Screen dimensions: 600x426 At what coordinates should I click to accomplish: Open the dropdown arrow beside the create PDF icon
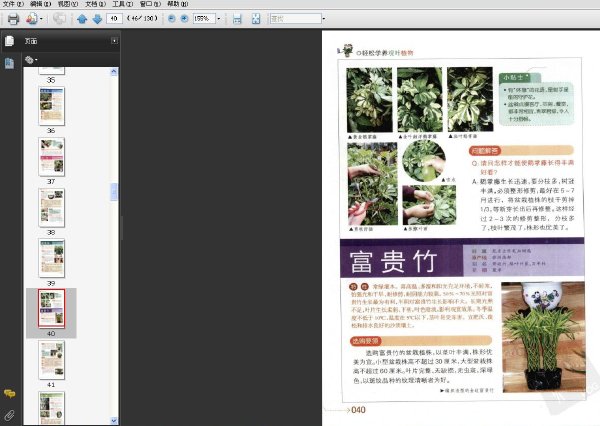click(41, 18)
